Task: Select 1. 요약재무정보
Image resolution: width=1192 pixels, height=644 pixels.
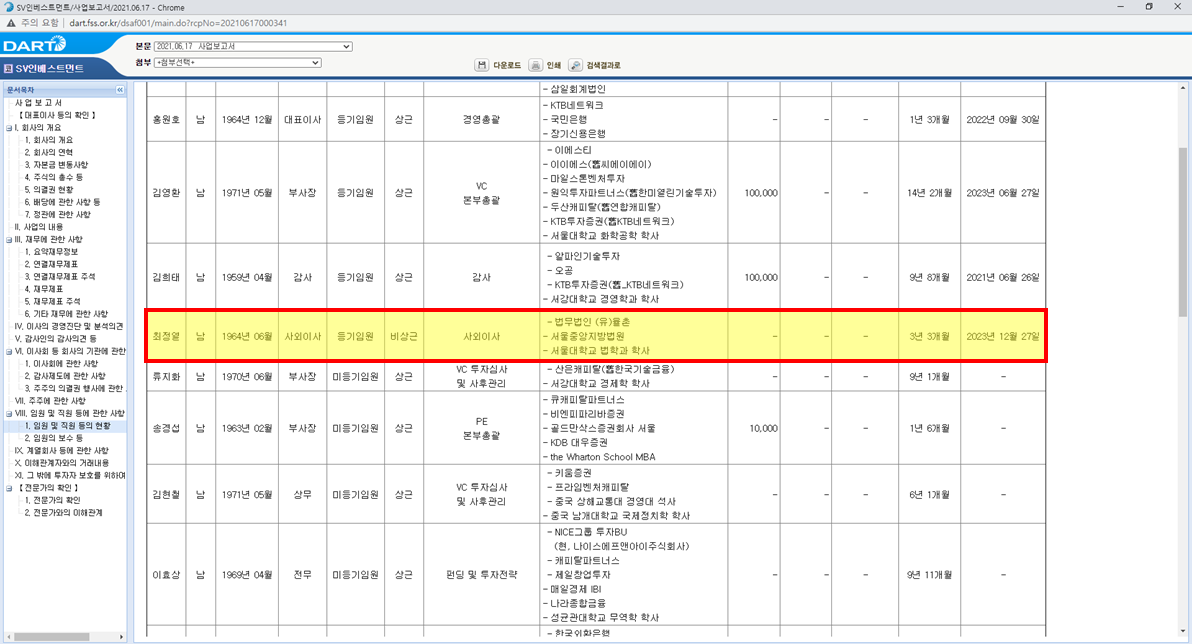Action: point(51,252)
